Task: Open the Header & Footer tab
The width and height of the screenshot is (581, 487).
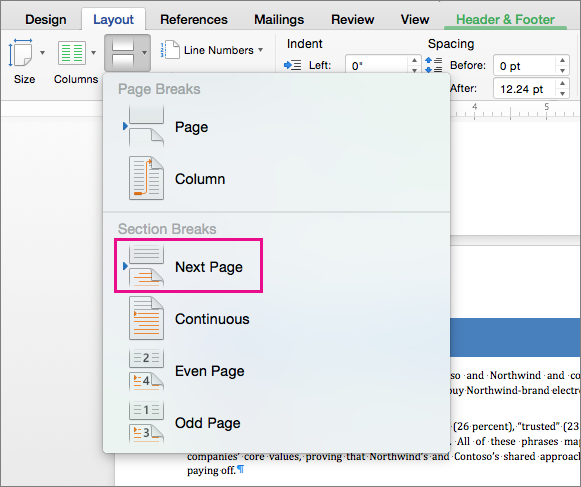Action: (505, 19)
